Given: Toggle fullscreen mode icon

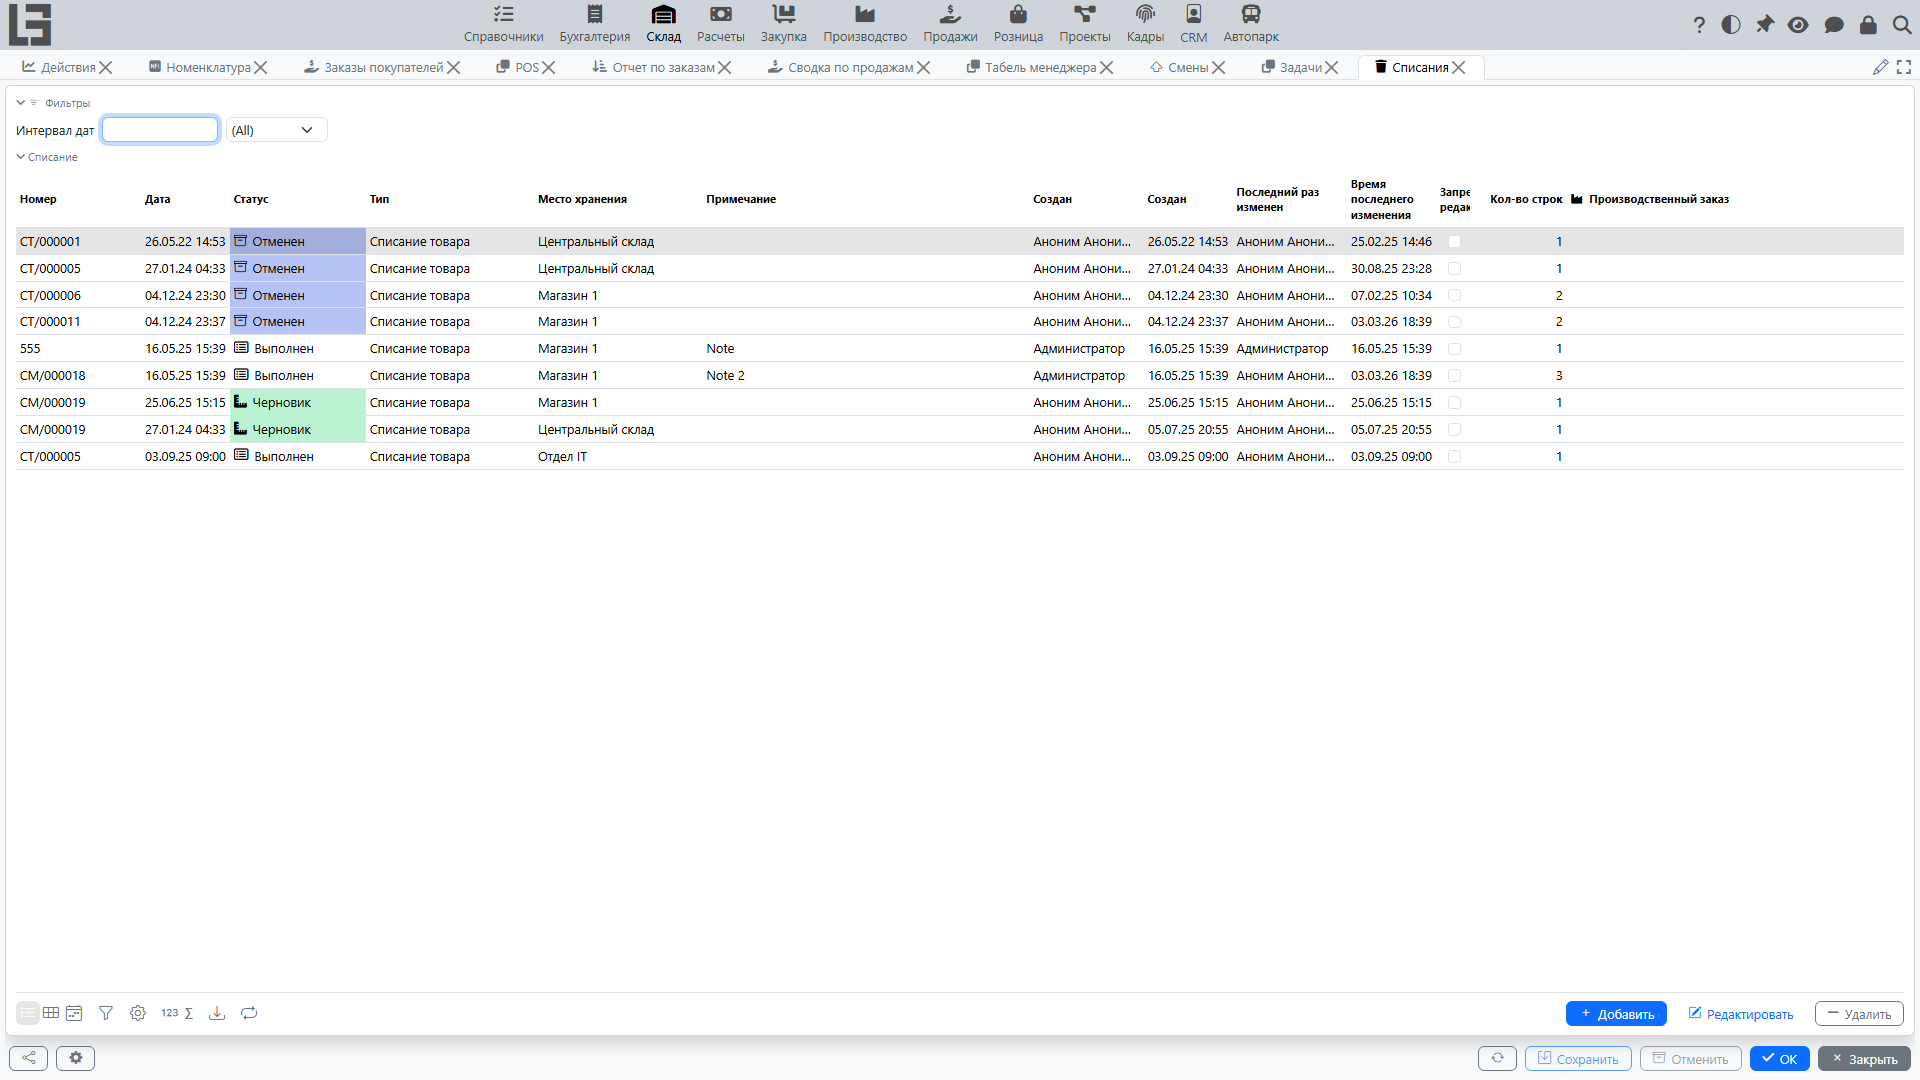Looking at the screenshot, I should [x=1904, y=67].
